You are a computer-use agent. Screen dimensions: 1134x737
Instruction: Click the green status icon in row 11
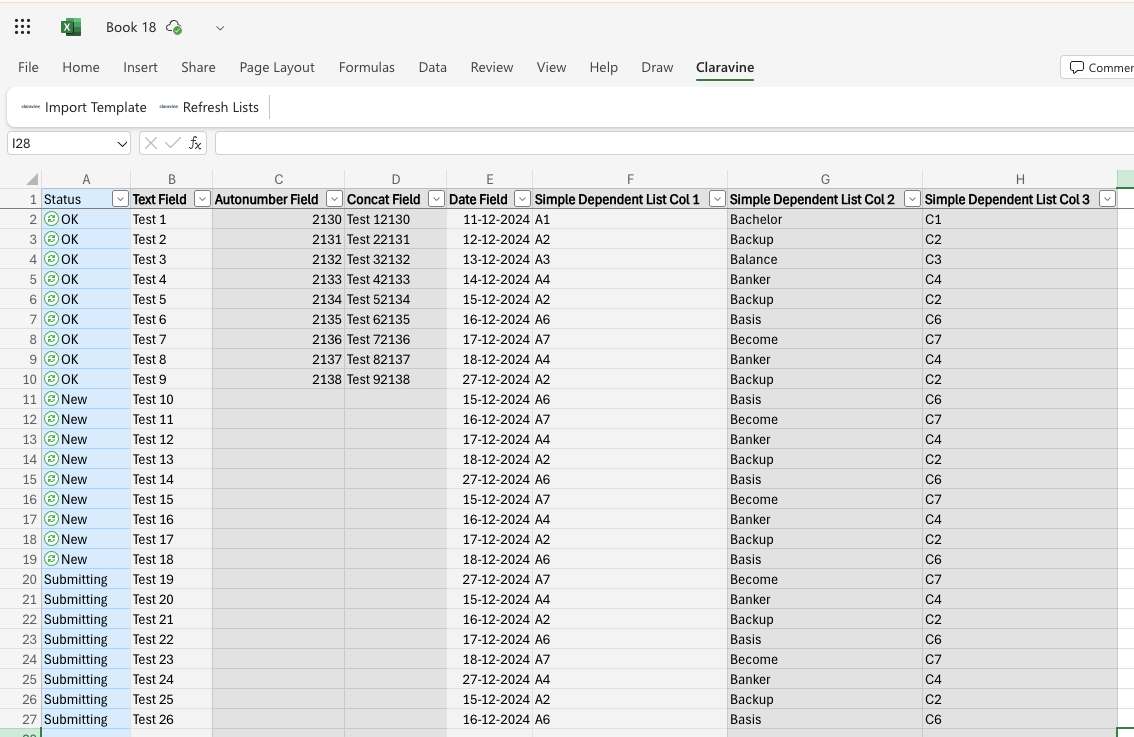(x=51, y=399)
